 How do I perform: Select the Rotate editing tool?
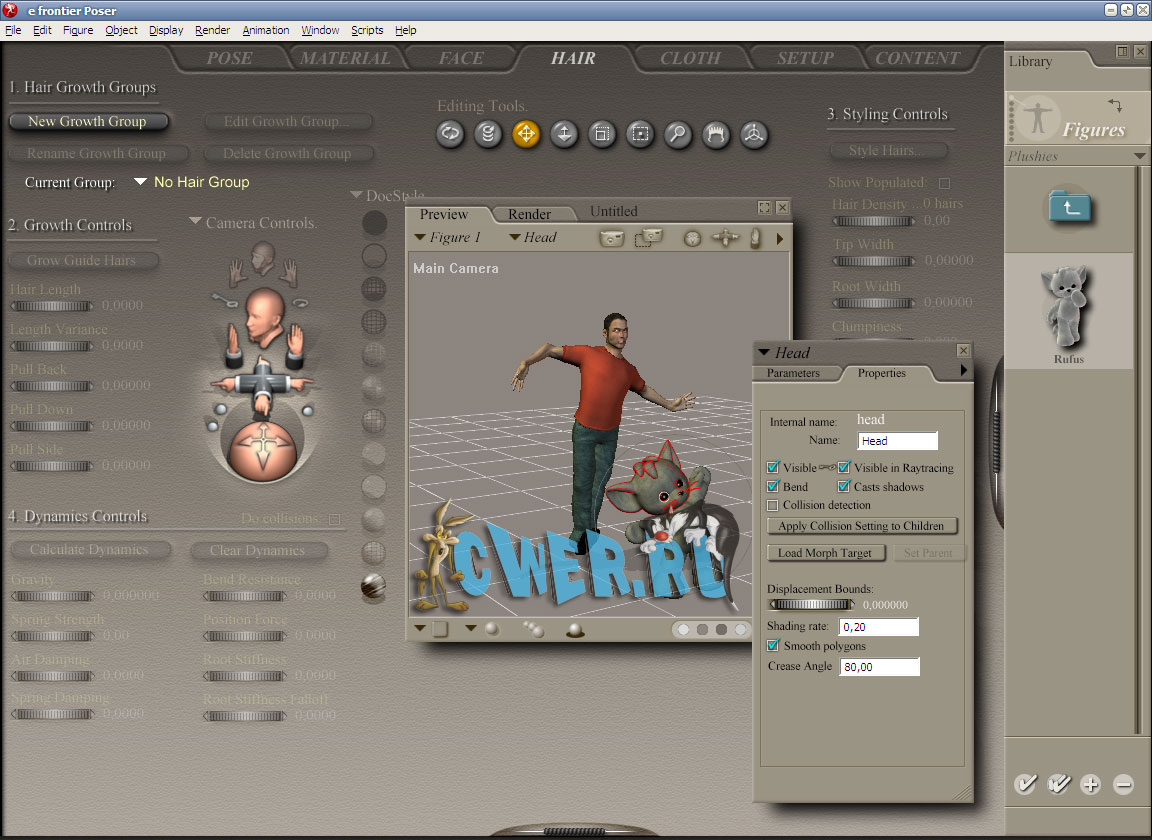click(450, 134)
